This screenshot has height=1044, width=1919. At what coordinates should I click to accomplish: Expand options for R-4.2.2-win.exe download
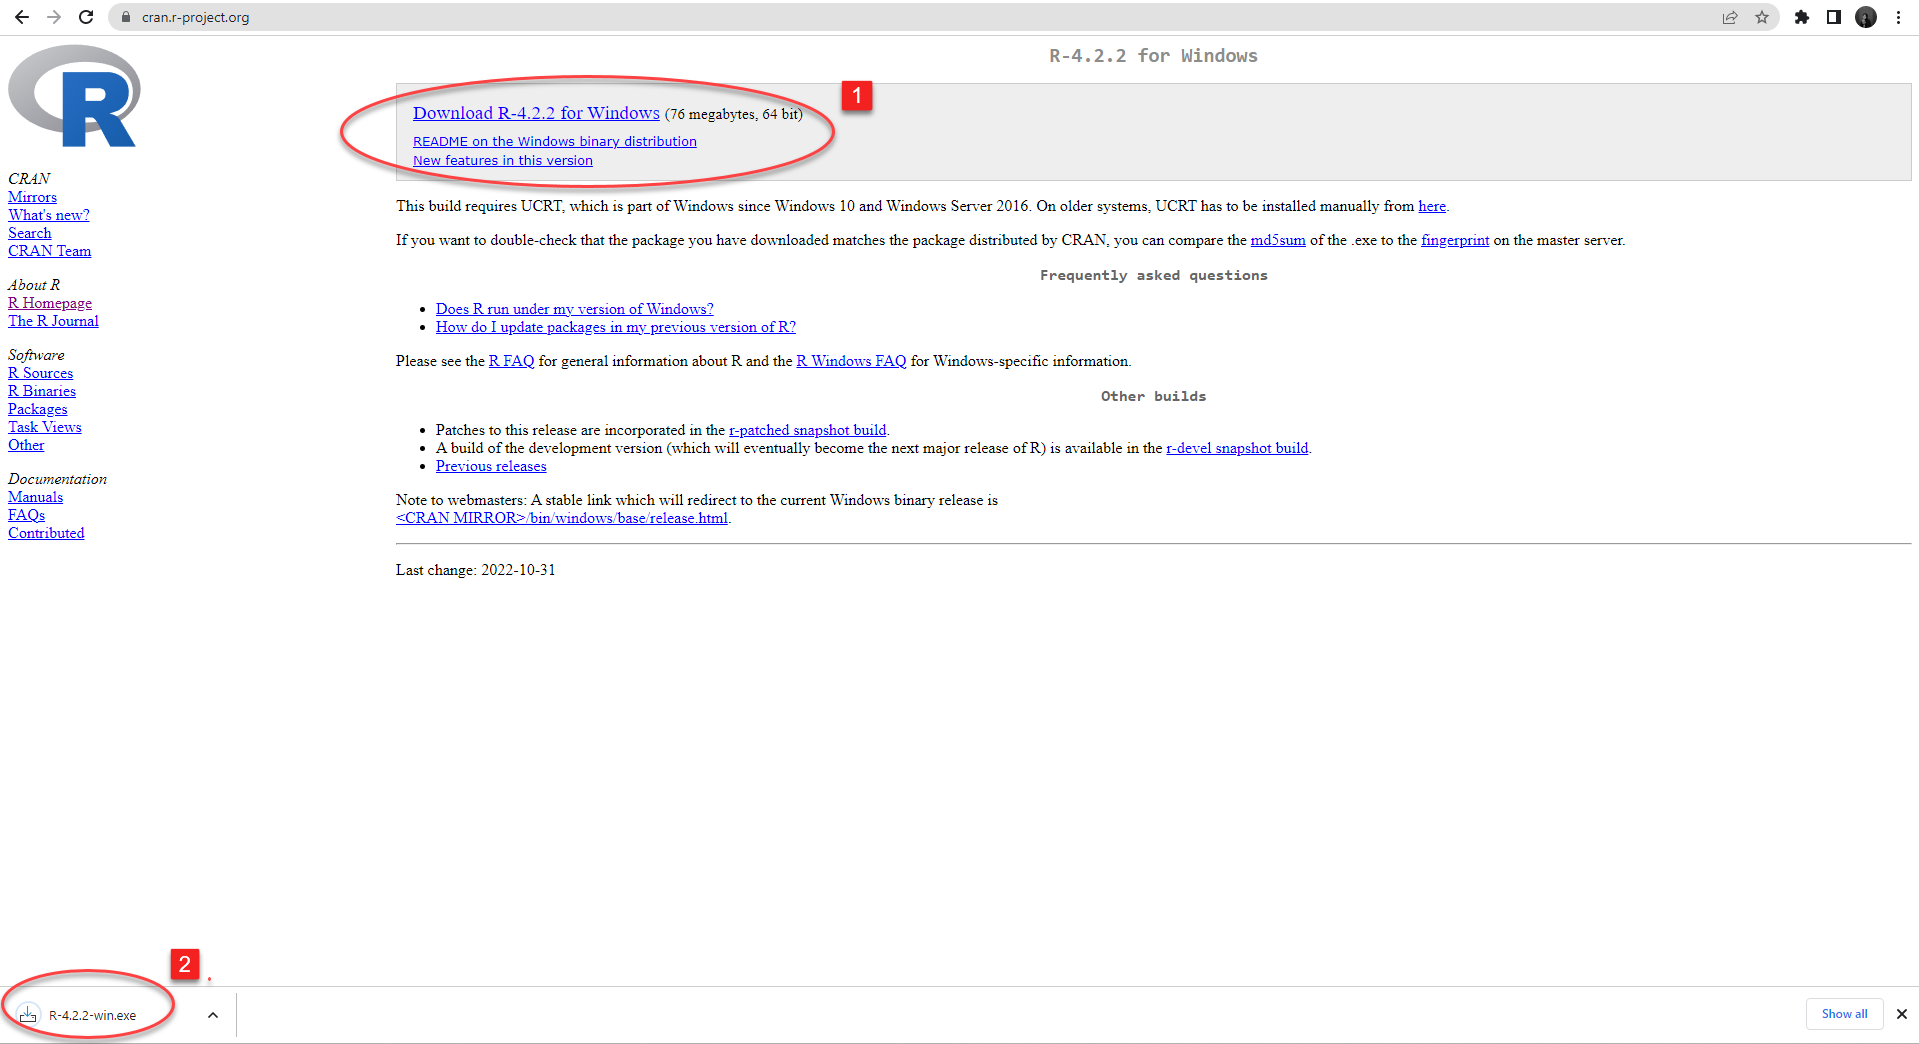[213, 1015]
